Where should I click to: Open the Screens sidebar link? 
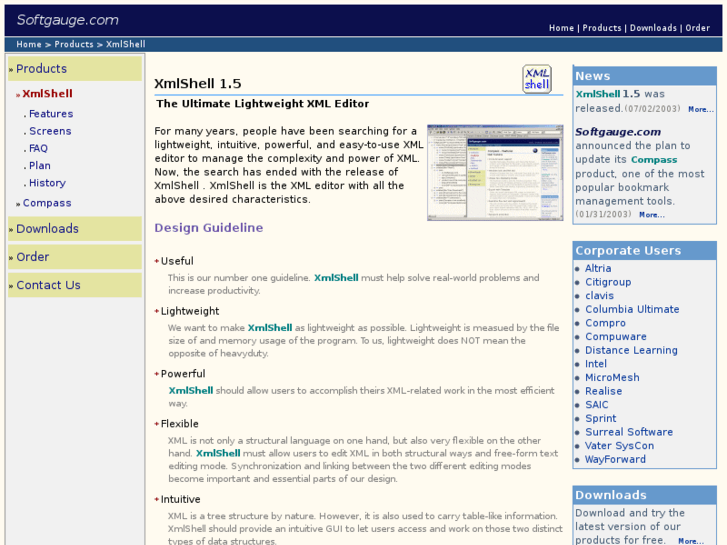[x=50, y=131]
